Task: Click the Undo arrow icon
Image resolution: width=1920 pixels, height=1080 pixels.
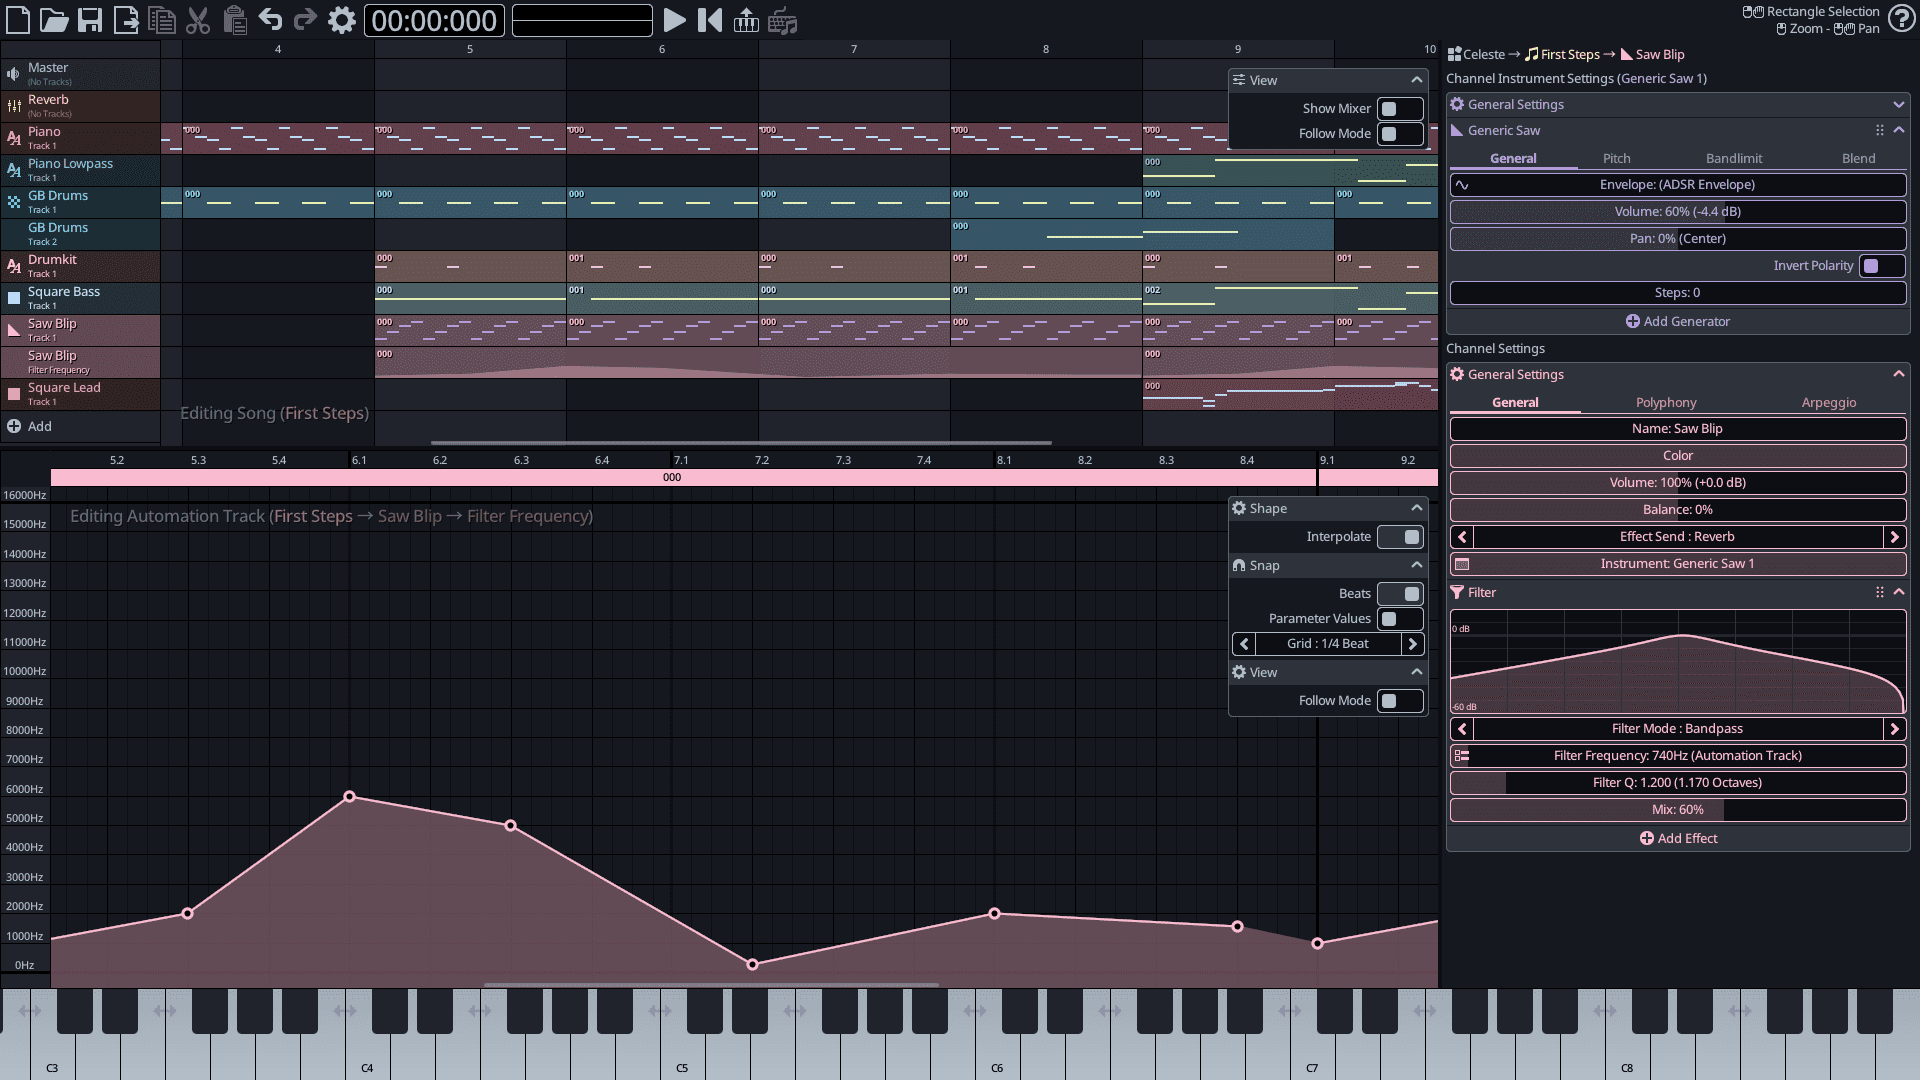Action: click(x=270, y=20)
